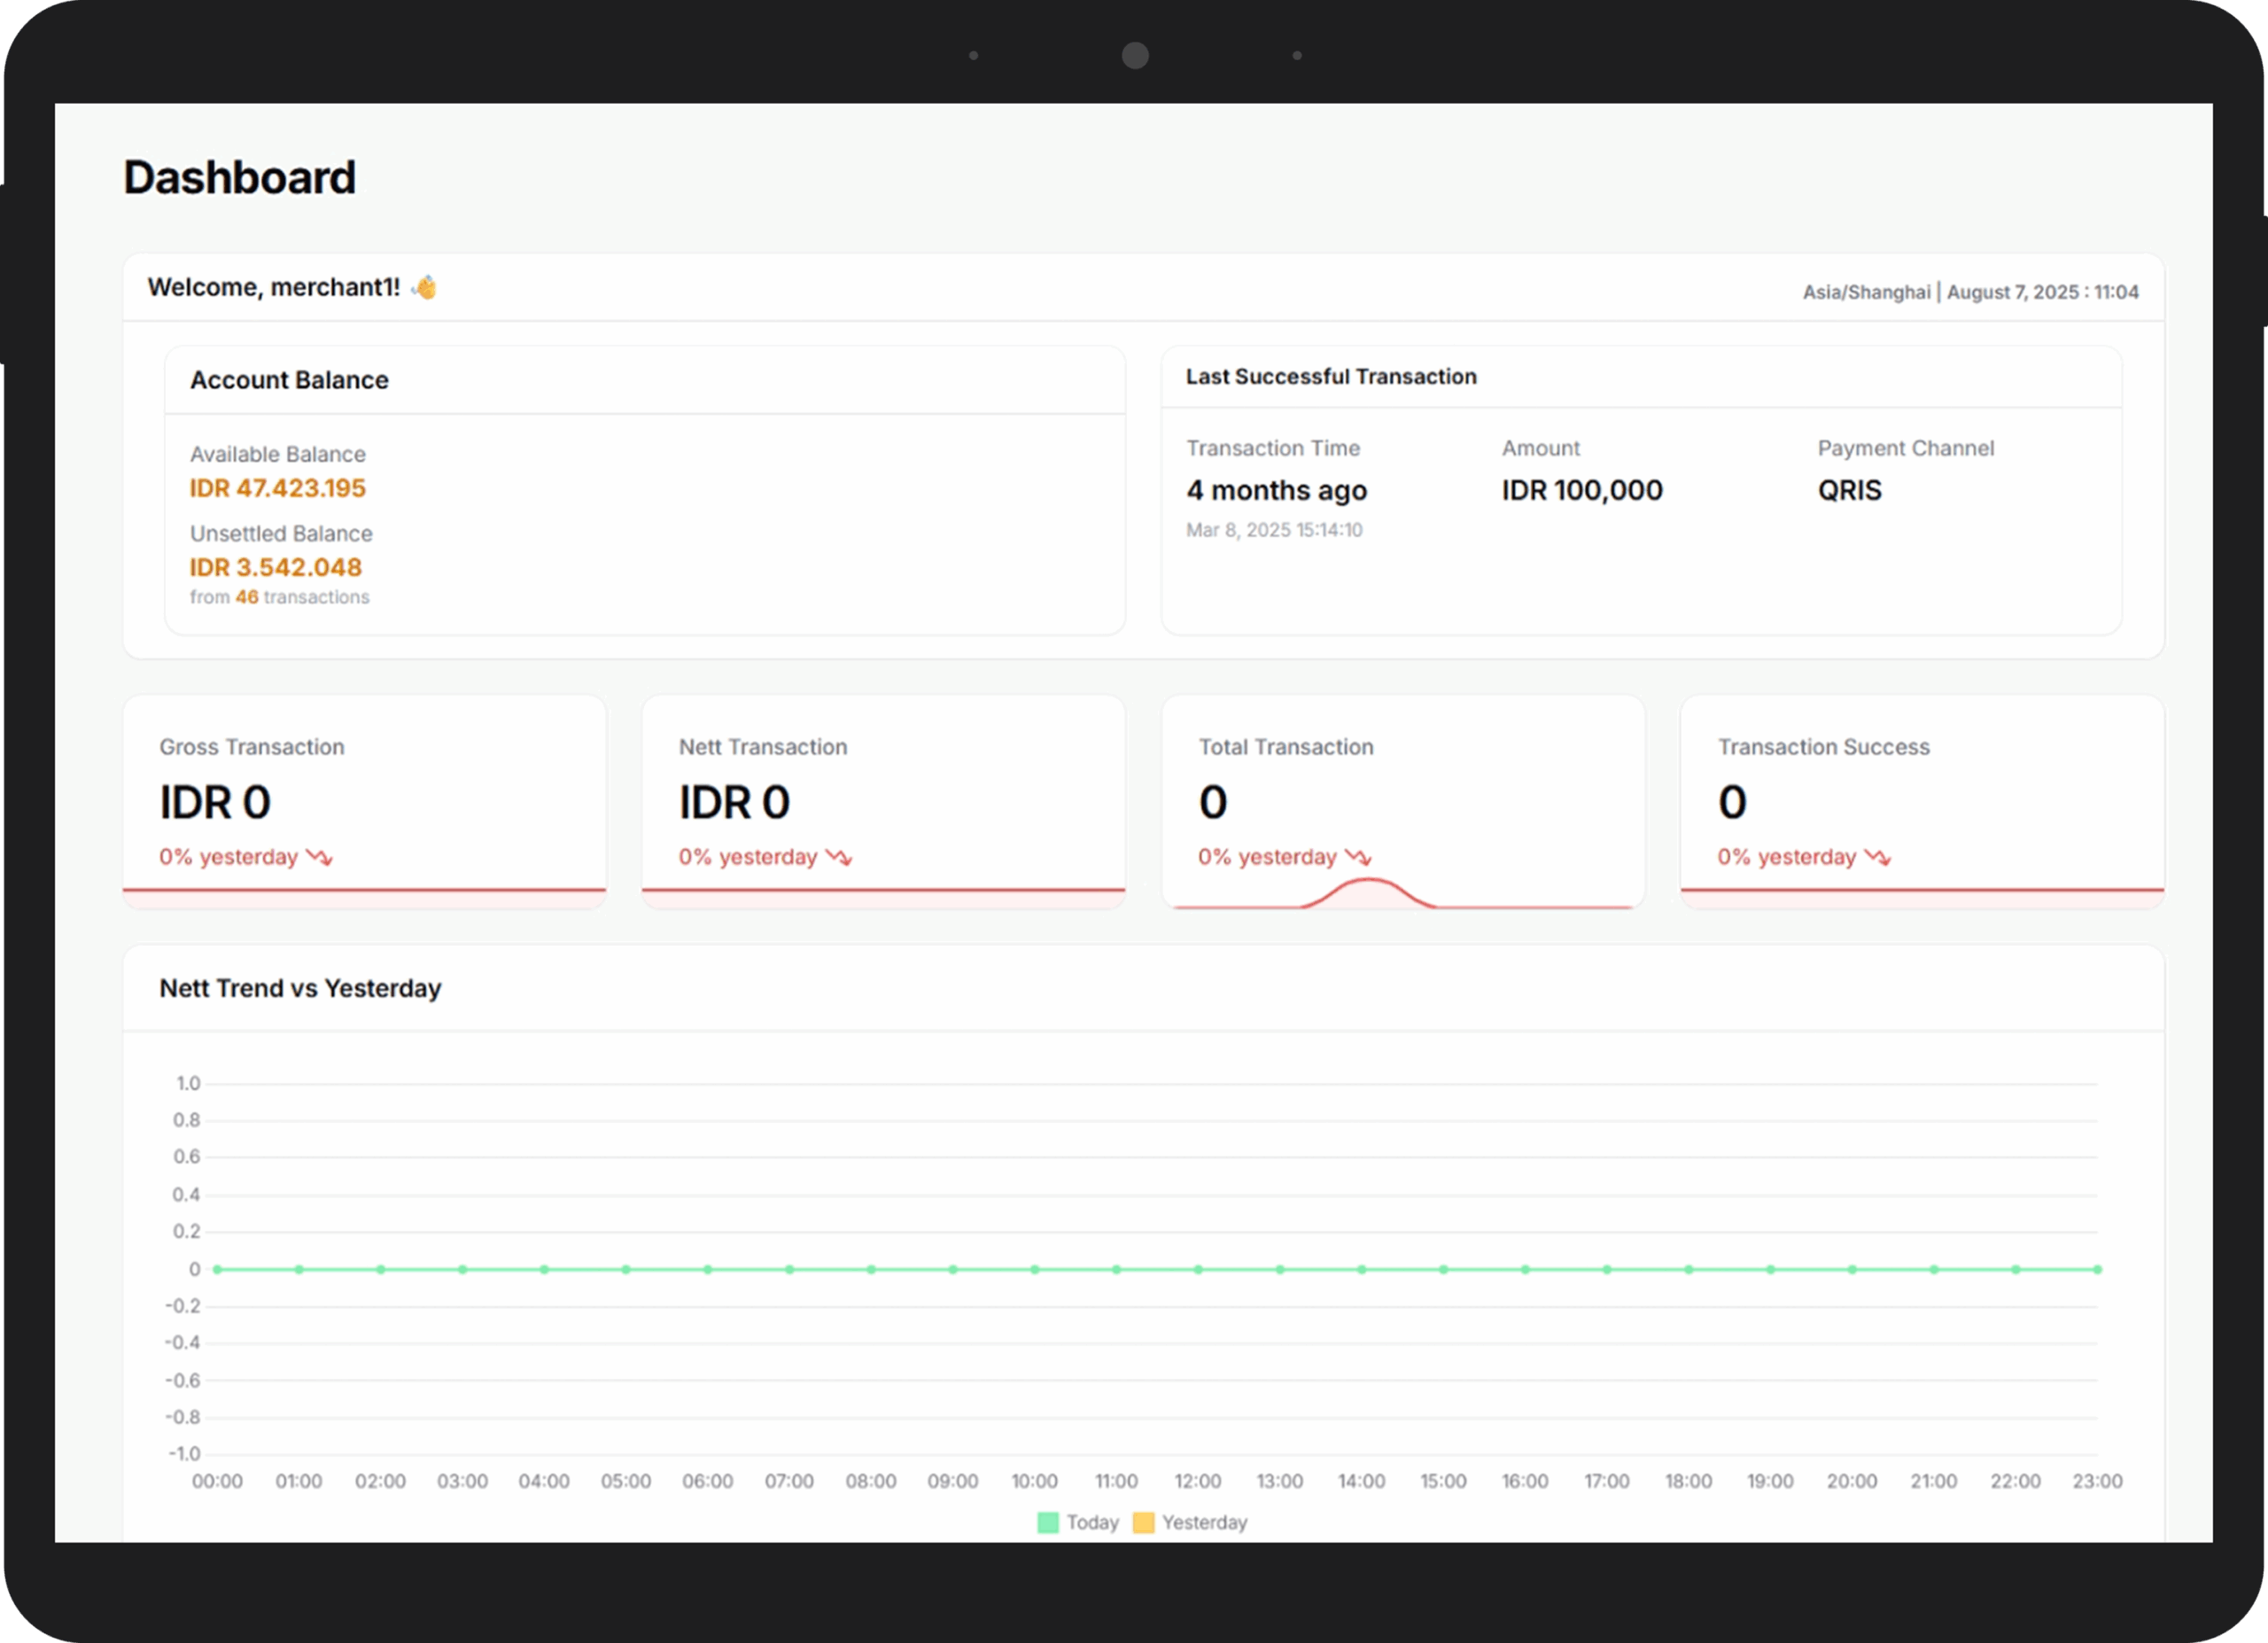Toggle the Yesterday legend yellow swatch
The height and width of the screenshot is (1643, 2268).
1143,1522
